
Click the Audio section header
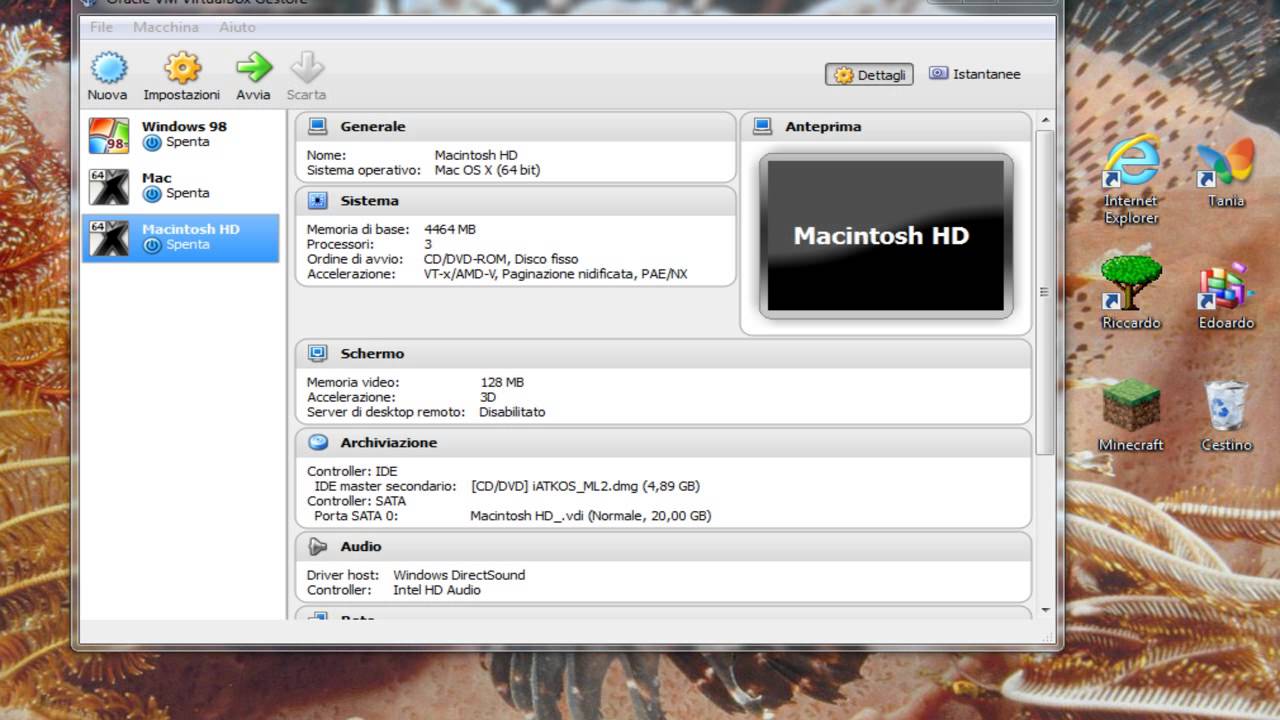point(663,546)
